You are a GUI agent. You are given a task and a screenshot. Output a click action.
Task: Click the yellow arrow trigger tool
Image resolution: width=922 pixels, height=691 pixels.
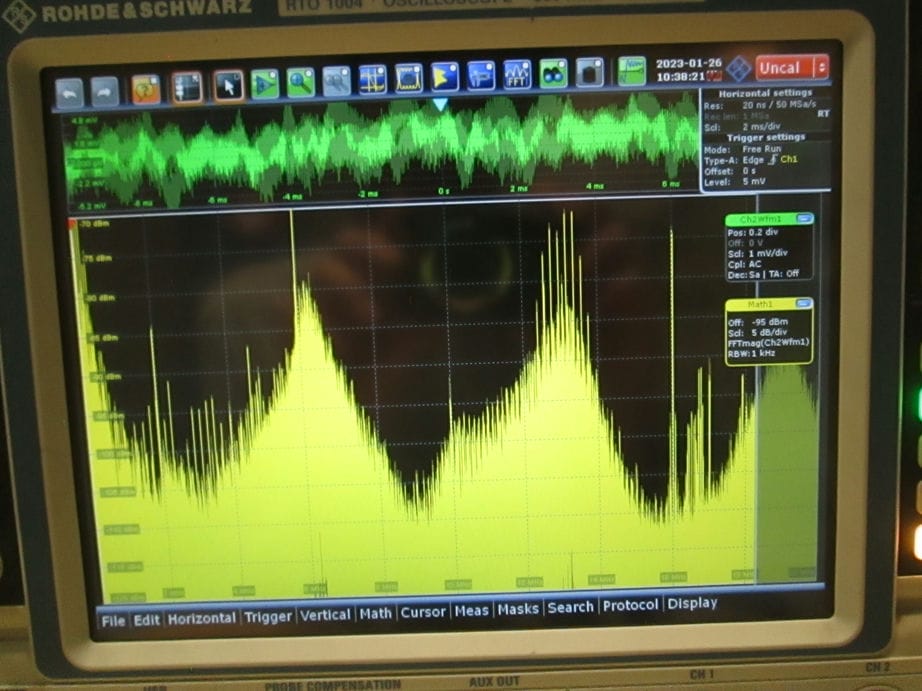[445, 77]
